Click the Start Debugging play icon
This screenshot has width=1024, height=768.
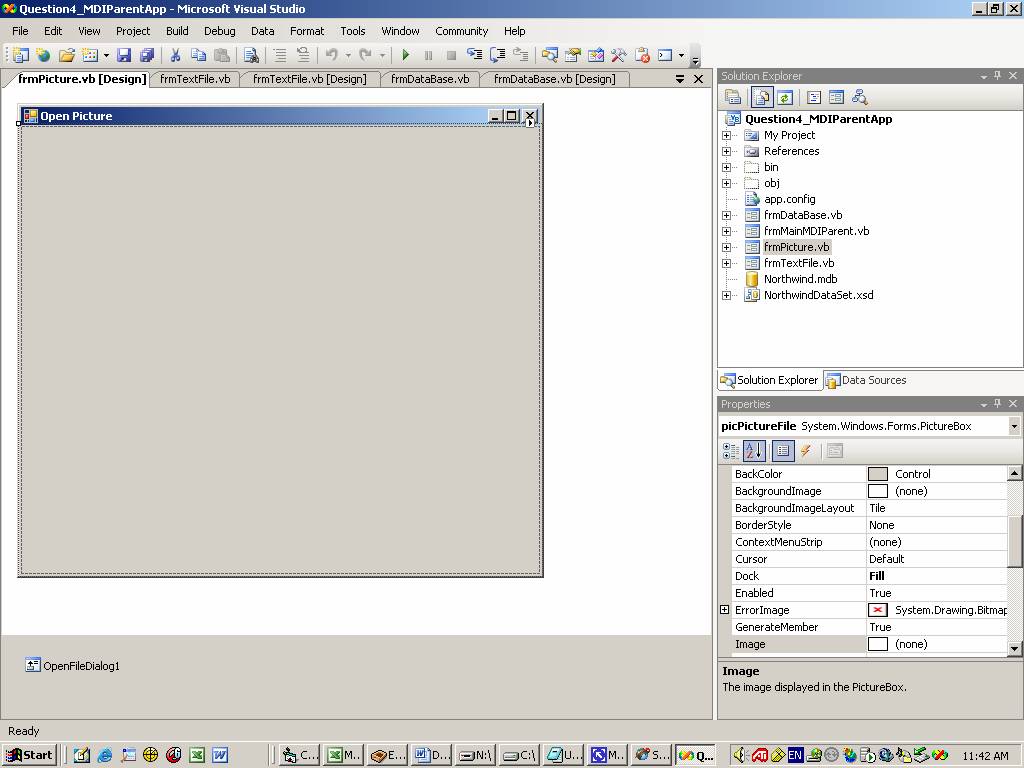tap(405, 56)
